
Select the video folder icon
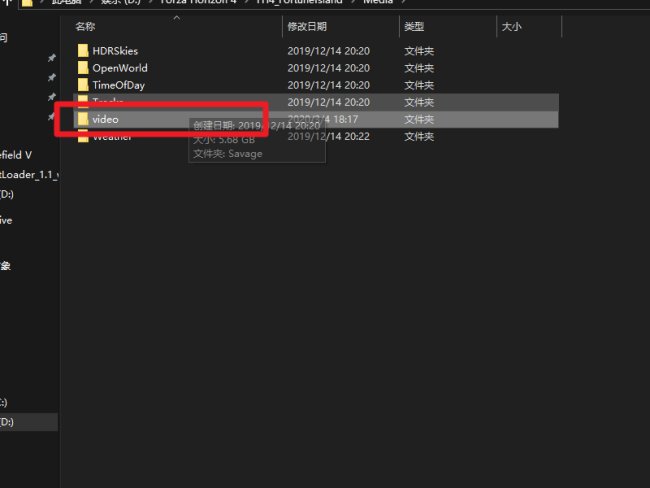click(x=83, y=119)
